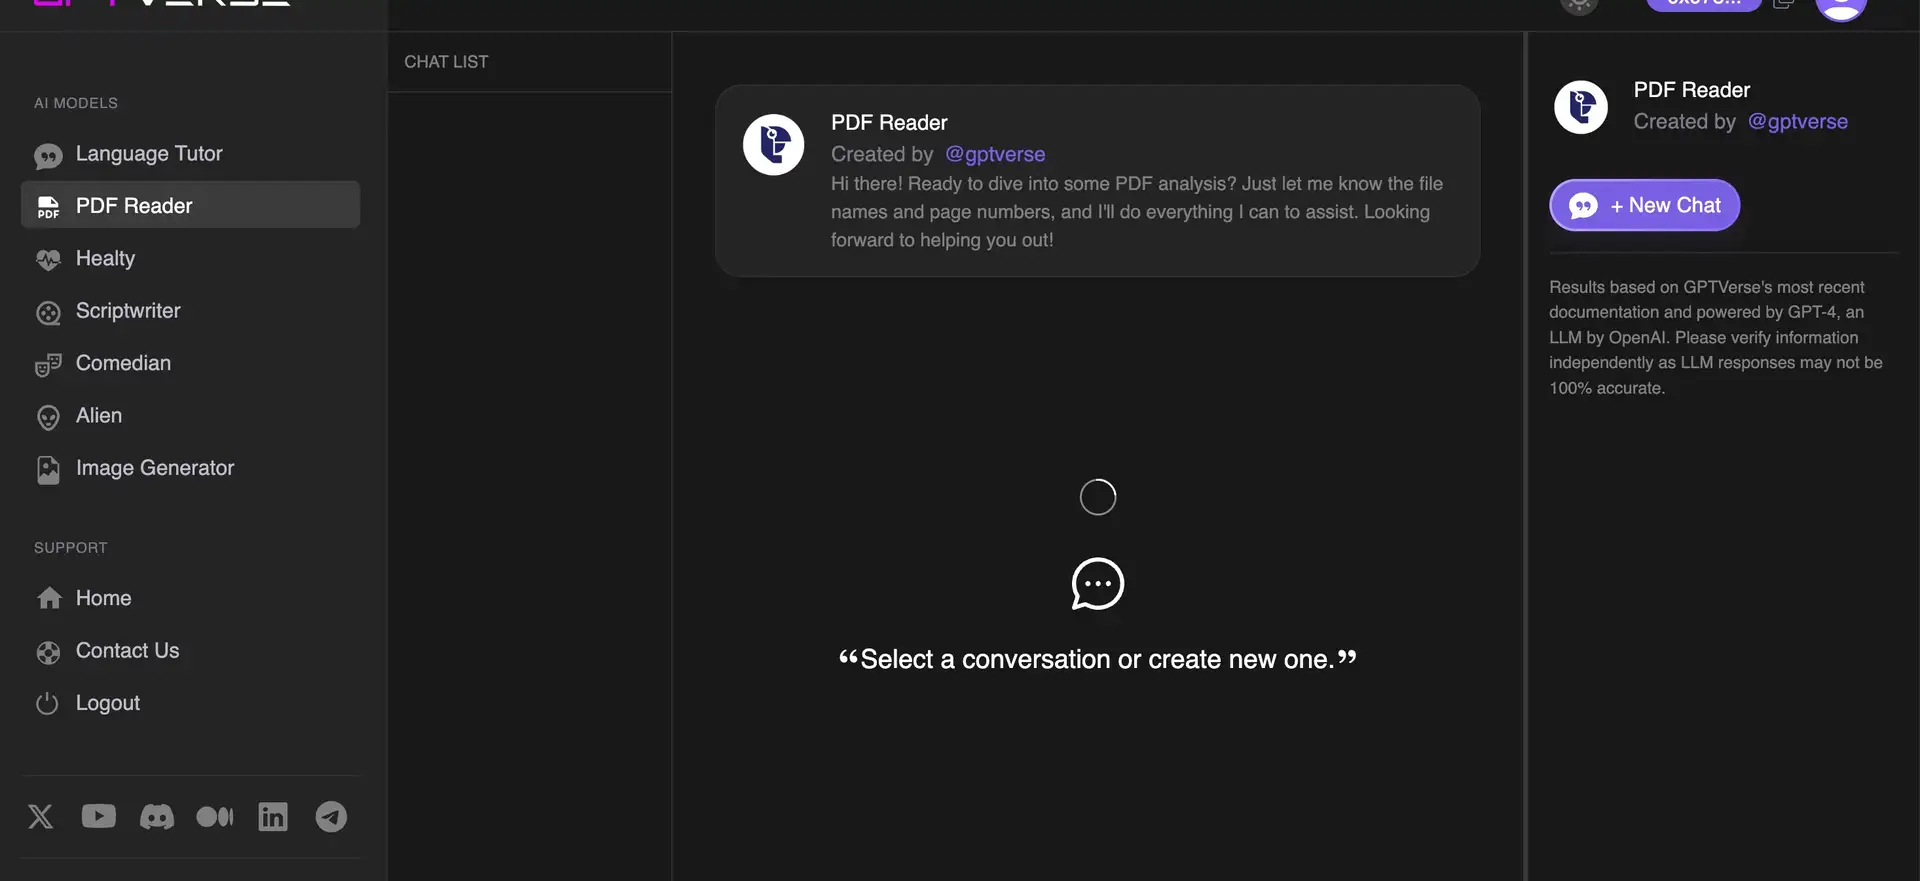Open the Discord server icon
The image size is (1920, 881).
click(156, 817)
